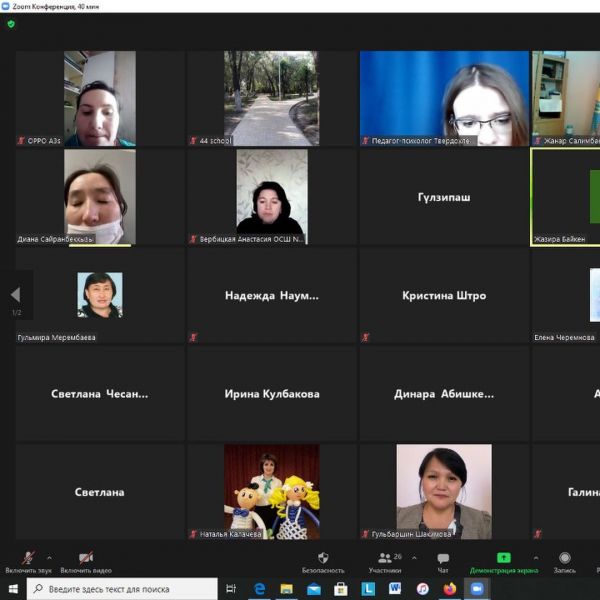Viewport: 600px width, 600px height.
Task: Start Демонстрация экрана screen share
Action: [504, 562]
